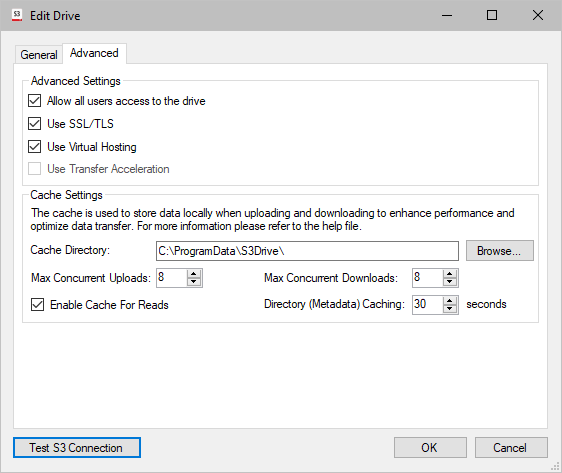Open Browse to pick cache directory
562x473 pixels.
500,250
